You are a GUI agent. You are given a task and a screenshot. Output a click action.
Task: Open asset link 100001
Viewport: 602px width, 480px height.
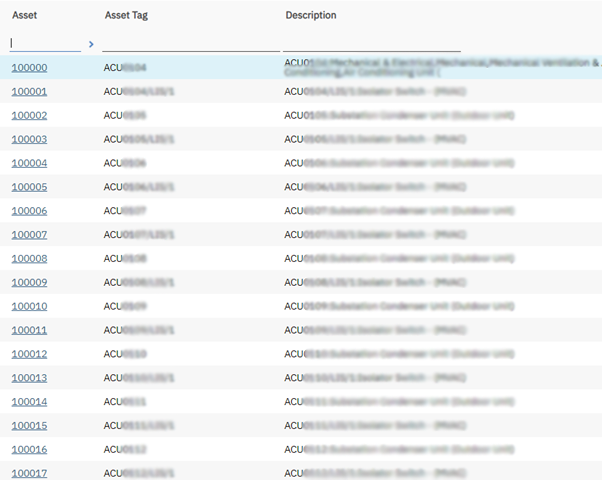pos(29,92)
